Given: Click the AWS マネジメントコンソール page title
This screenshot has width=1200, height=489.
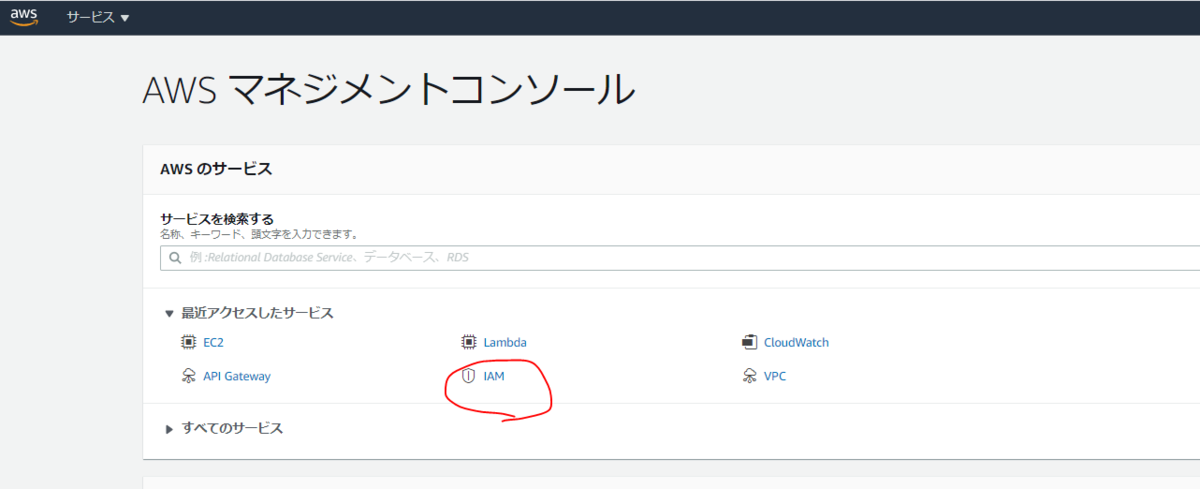Looking at the screenshot, I should [389, 90].
